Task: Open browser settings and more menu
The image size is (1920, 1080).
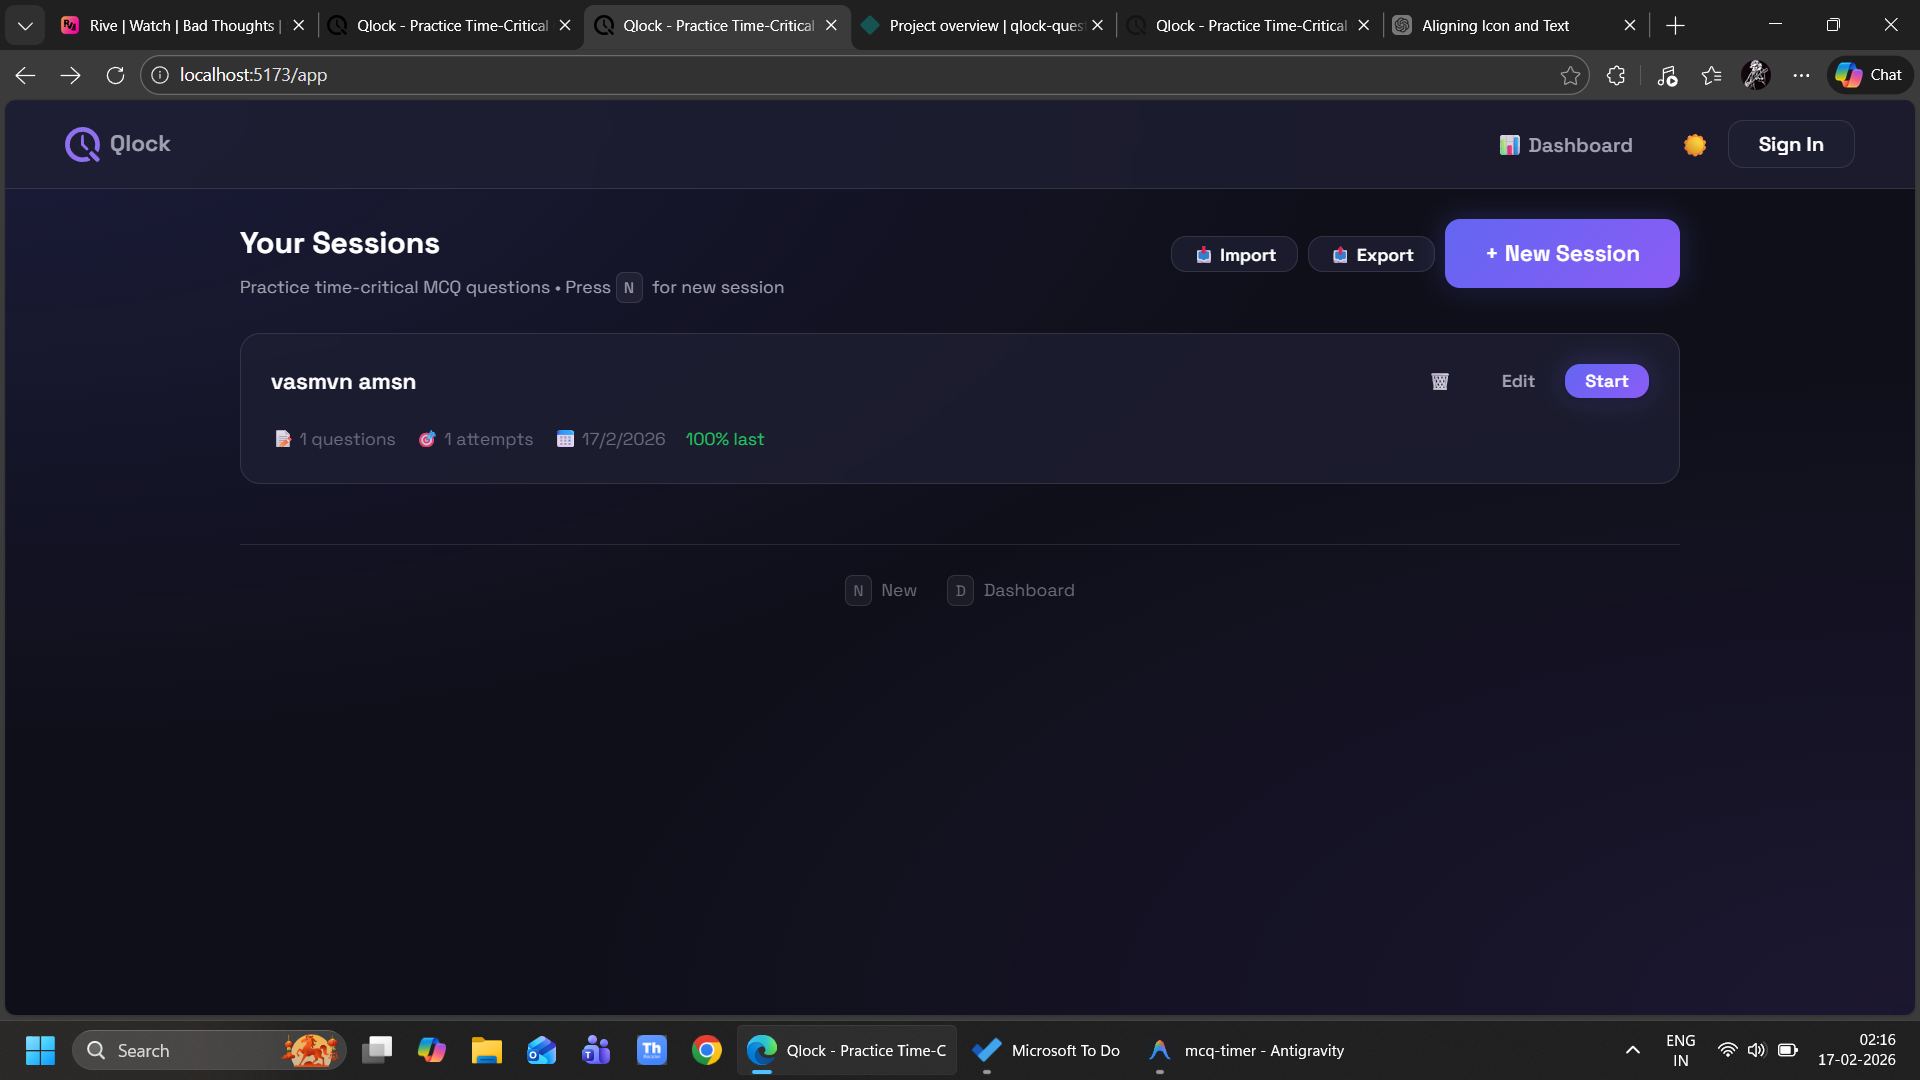Action: coord(1801,75)
